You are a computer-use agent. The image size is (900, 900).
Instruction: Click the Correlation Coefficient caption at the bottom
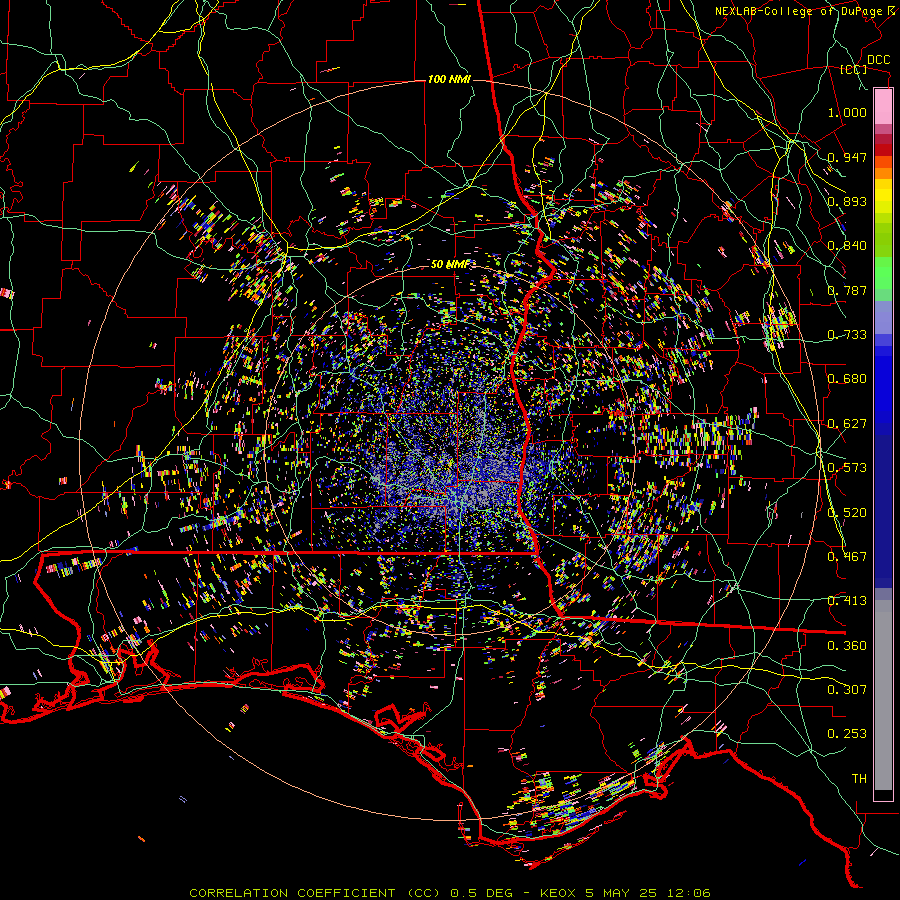pyautogui.click(x=450, y=893)
